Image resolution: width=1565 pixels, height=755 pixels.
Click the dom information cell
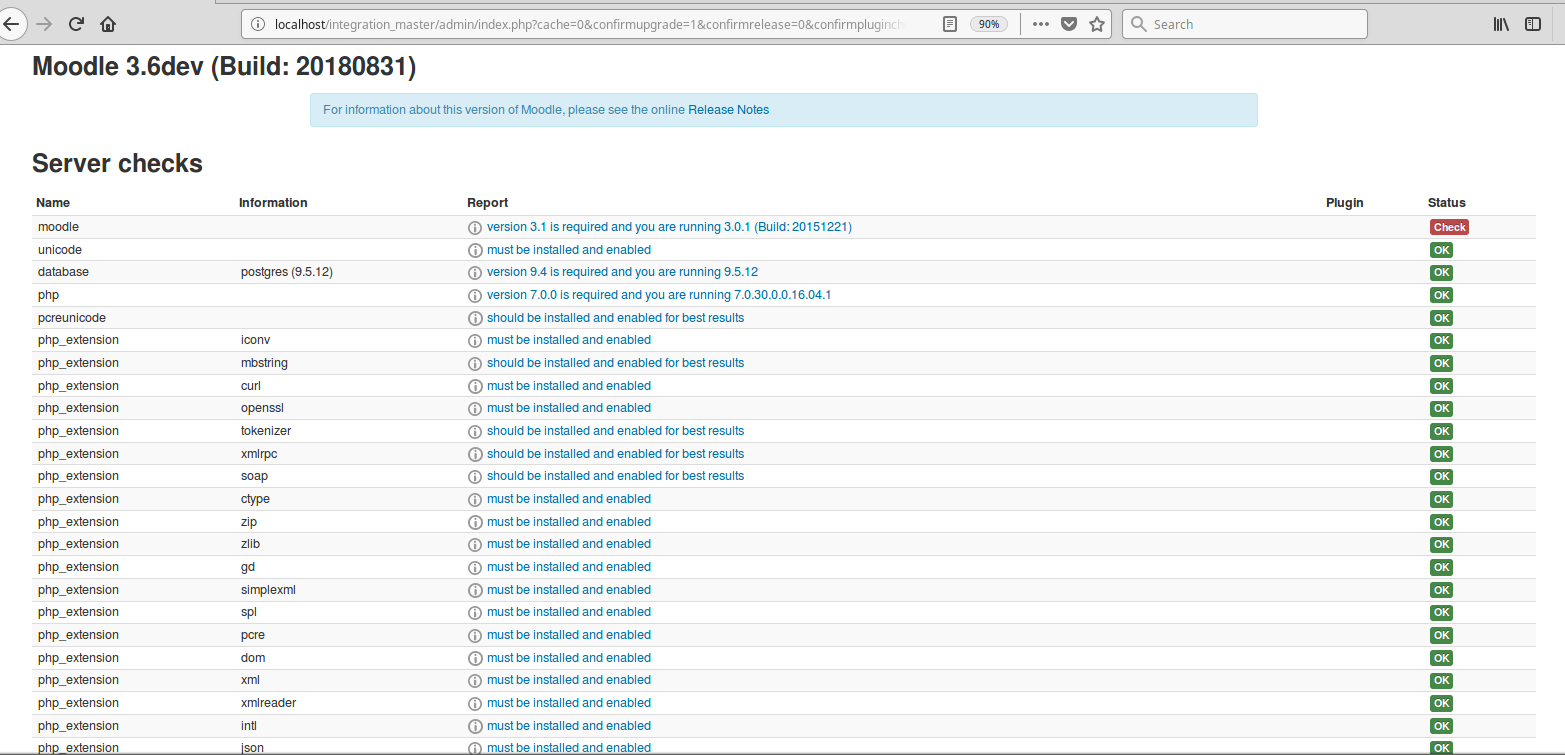point(253,658)
